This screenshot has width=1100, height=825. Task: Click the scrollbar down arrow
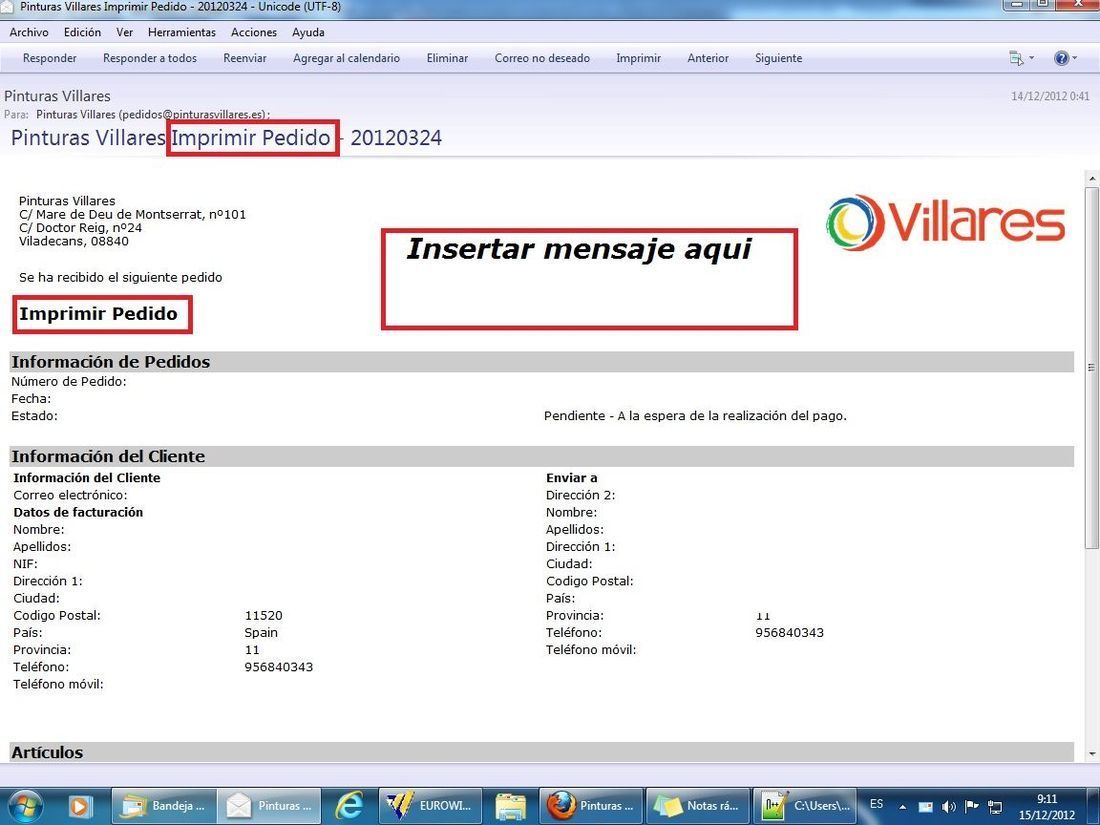(x=1092, y=754)
